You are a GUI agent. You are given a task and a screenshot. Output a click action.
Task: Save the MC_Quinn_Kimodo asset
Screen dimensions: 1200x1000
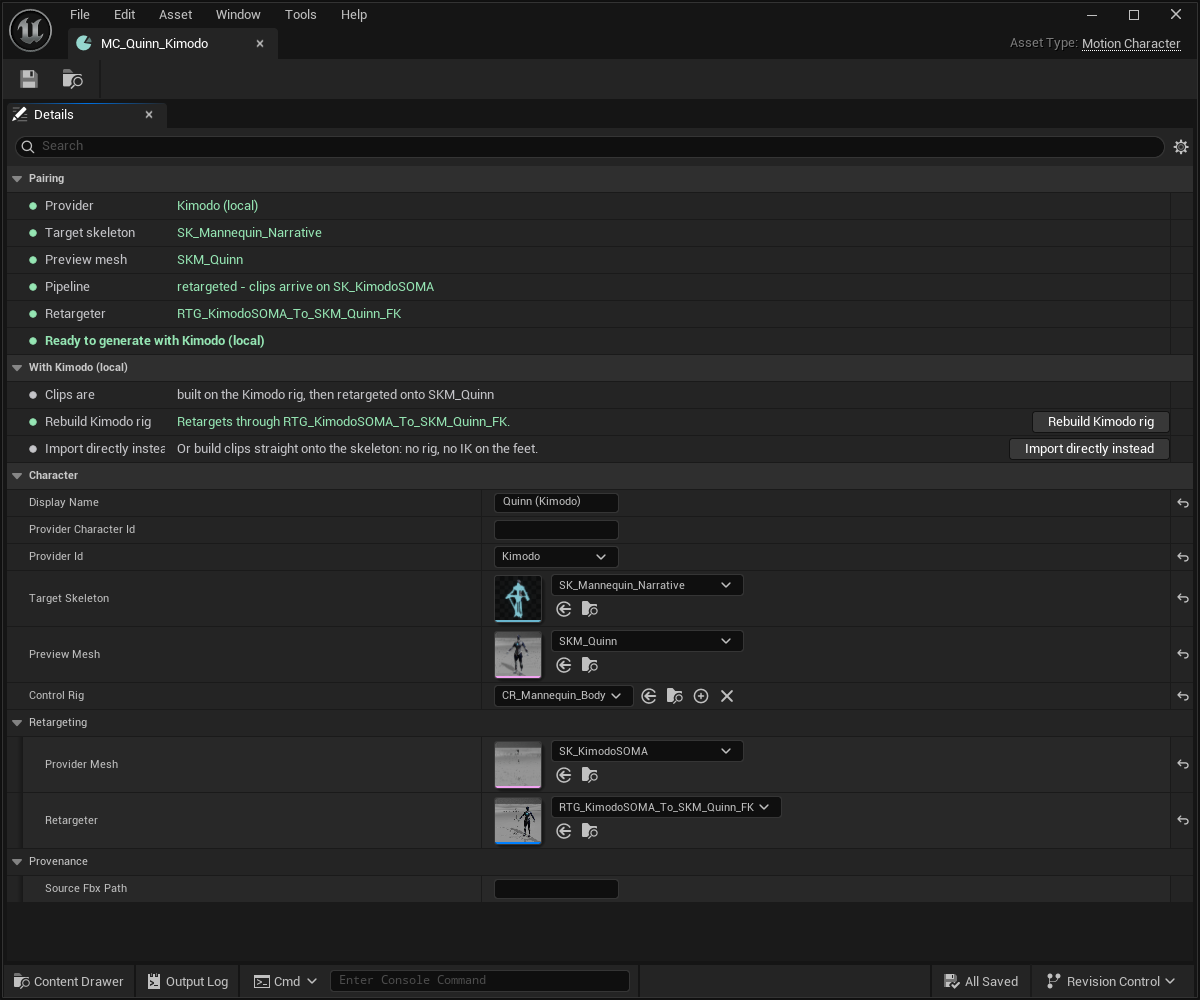tap(29, 79)
